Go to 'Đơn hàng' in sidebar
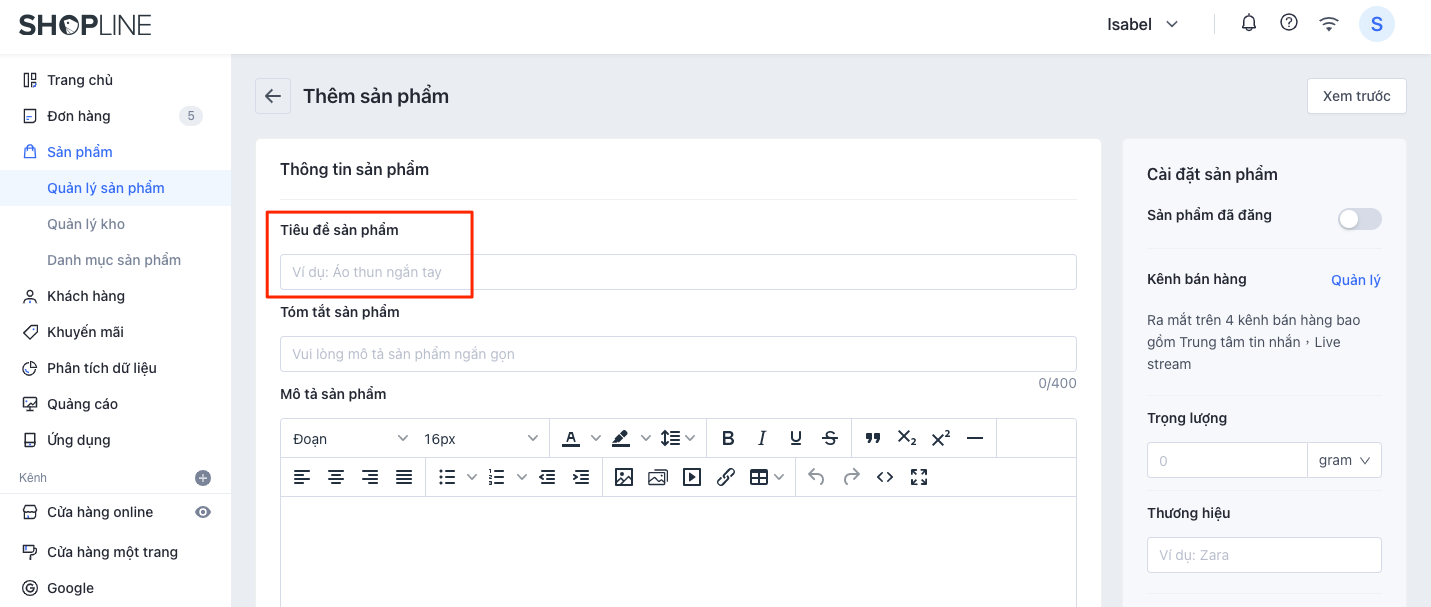 tap(79, 116)
